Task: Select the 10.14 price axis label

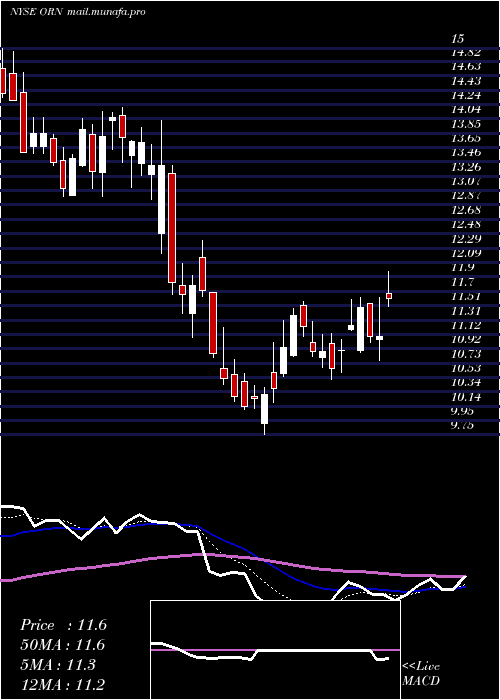Action: coord(466,396)
